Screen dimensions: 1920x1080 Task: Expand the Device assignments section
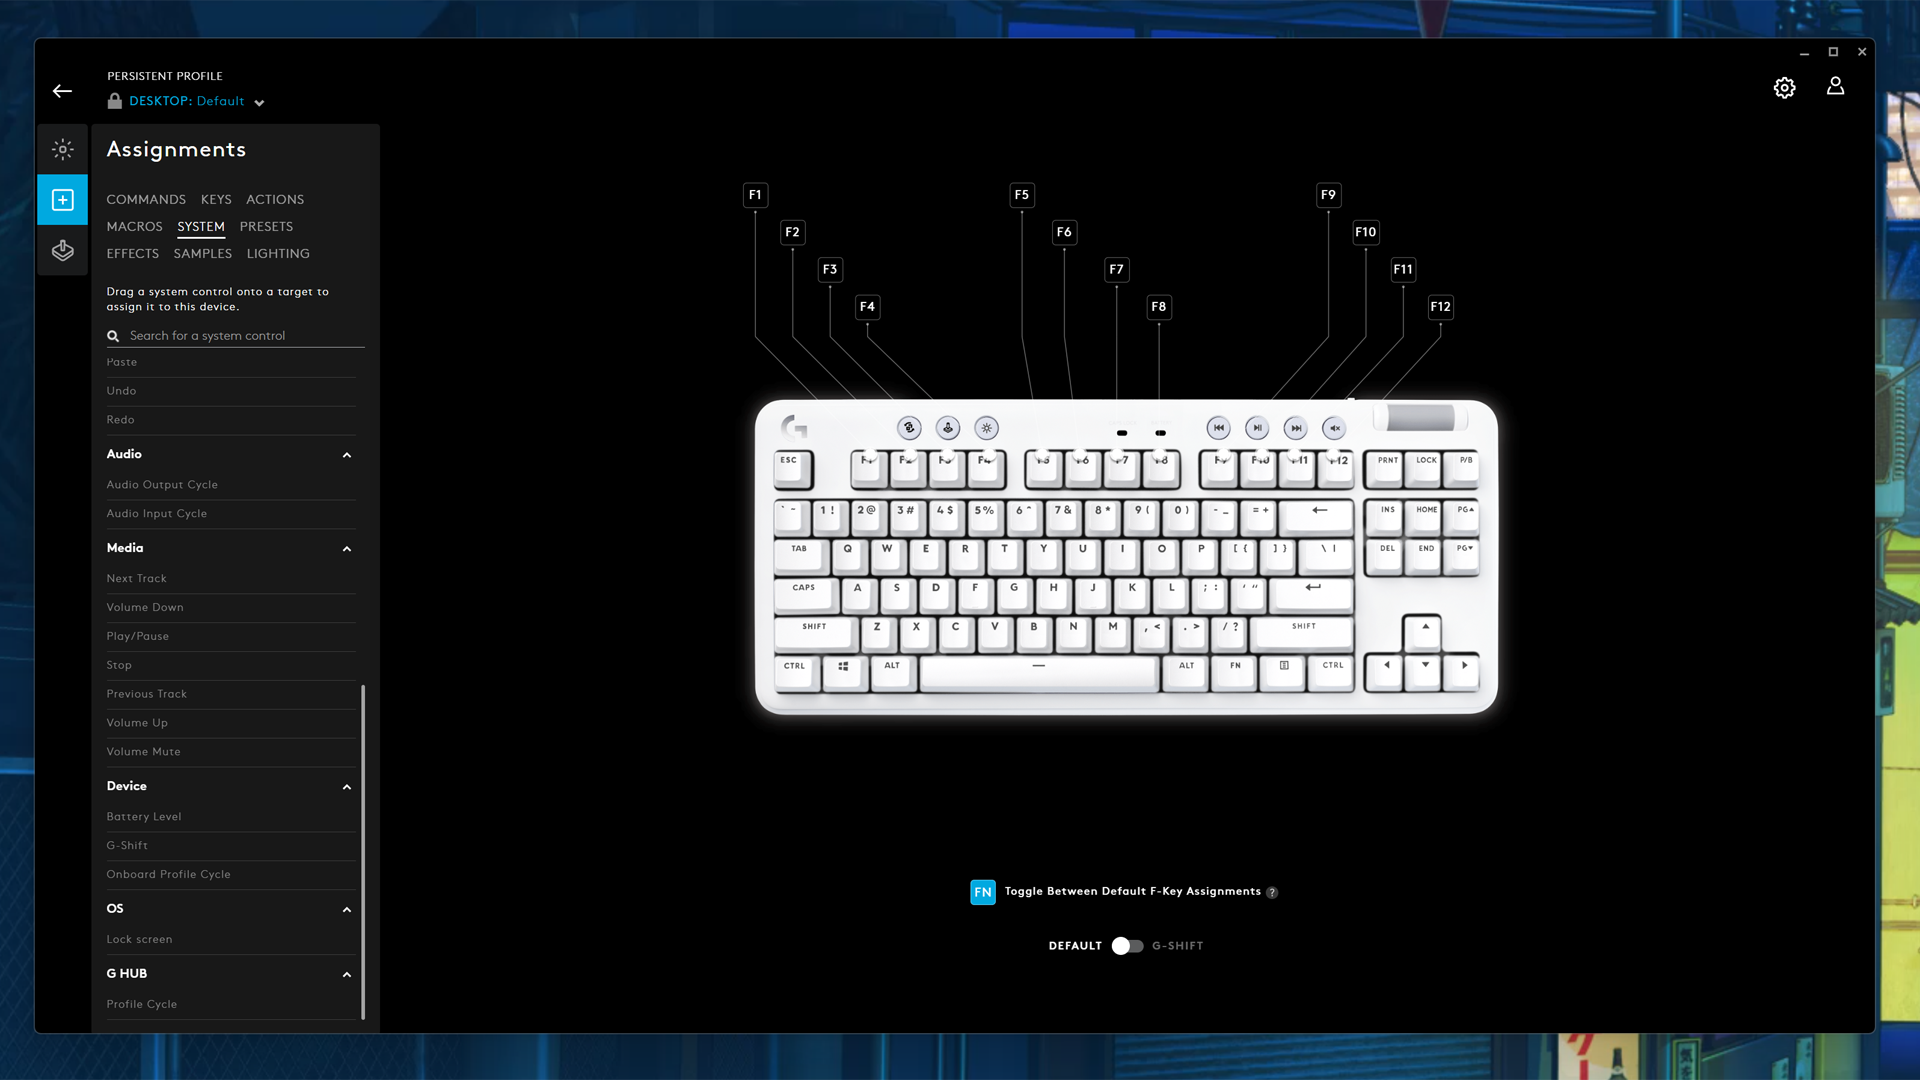(347, 785)
